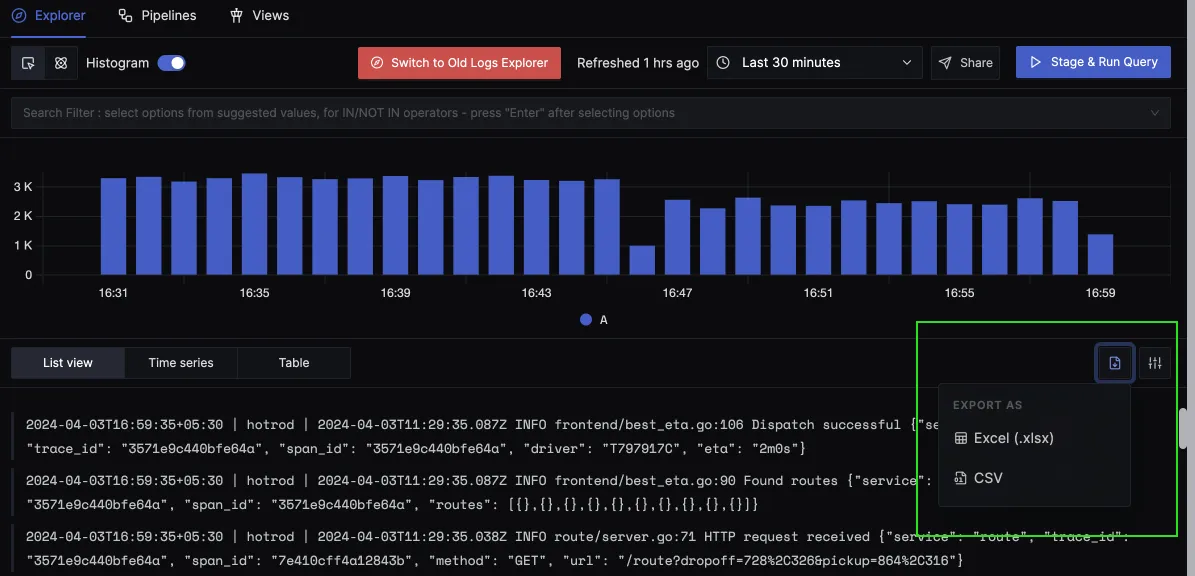Viewport: 1195px width, 576px height.
Task: Select the List view tab
Action: coord(68,363)
